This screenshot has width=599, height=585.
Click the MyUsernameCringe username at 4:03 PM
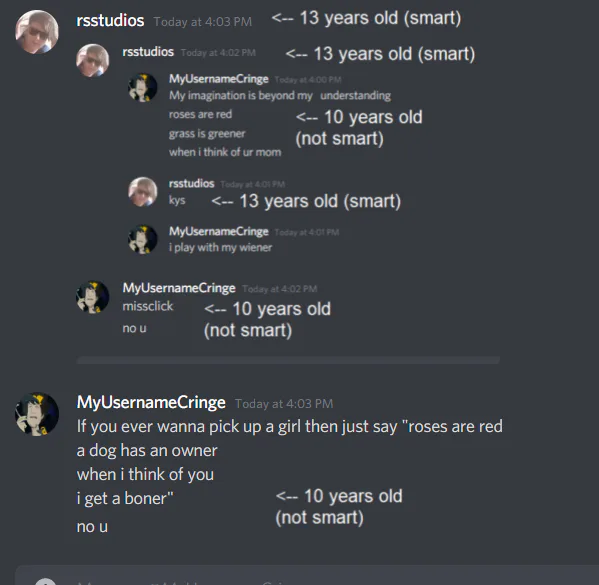coord(151,403)
